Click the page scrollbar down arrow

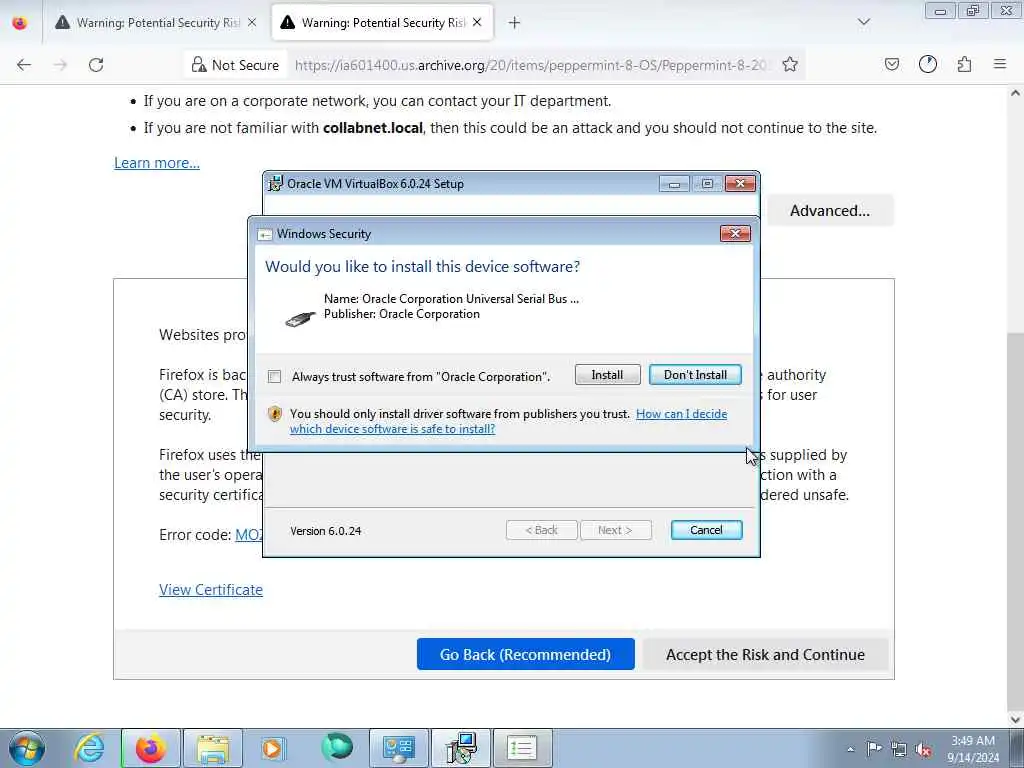point(1016,719)
